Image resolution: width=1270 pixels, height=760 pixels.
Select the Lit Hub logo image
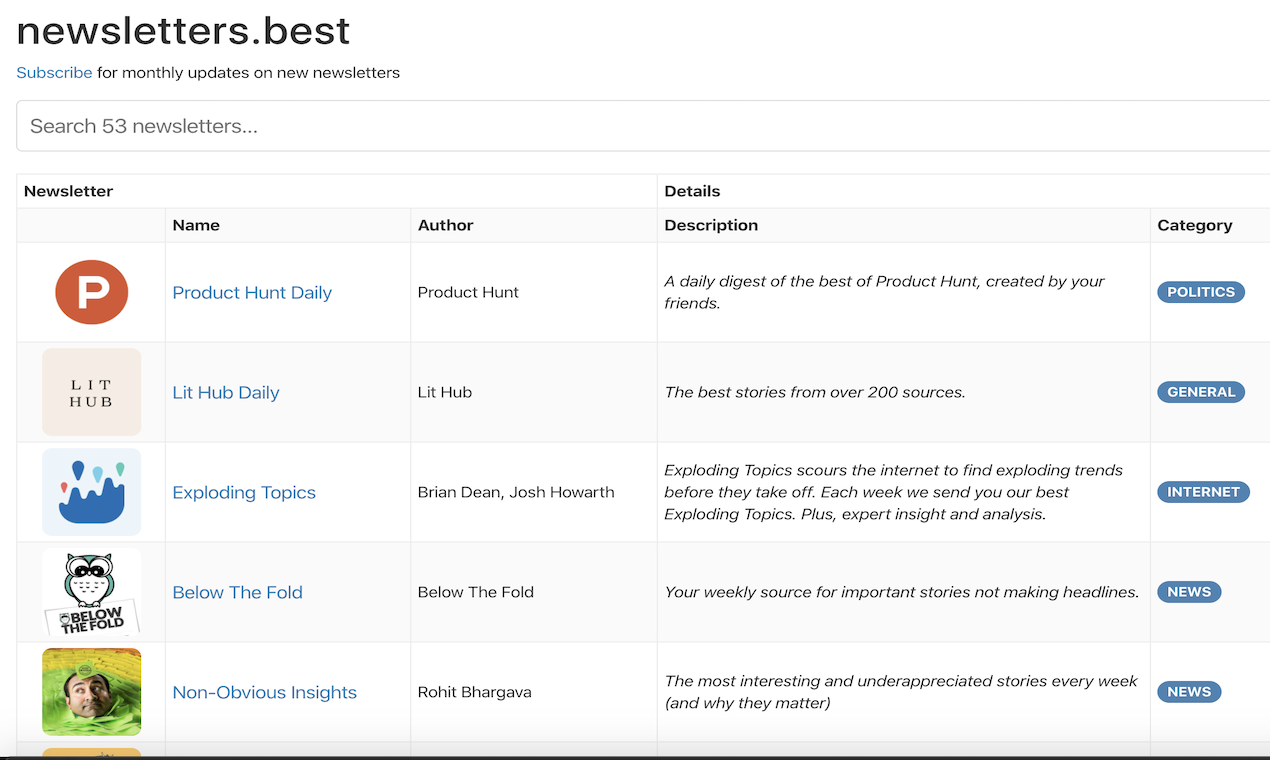tap(91, 391)
